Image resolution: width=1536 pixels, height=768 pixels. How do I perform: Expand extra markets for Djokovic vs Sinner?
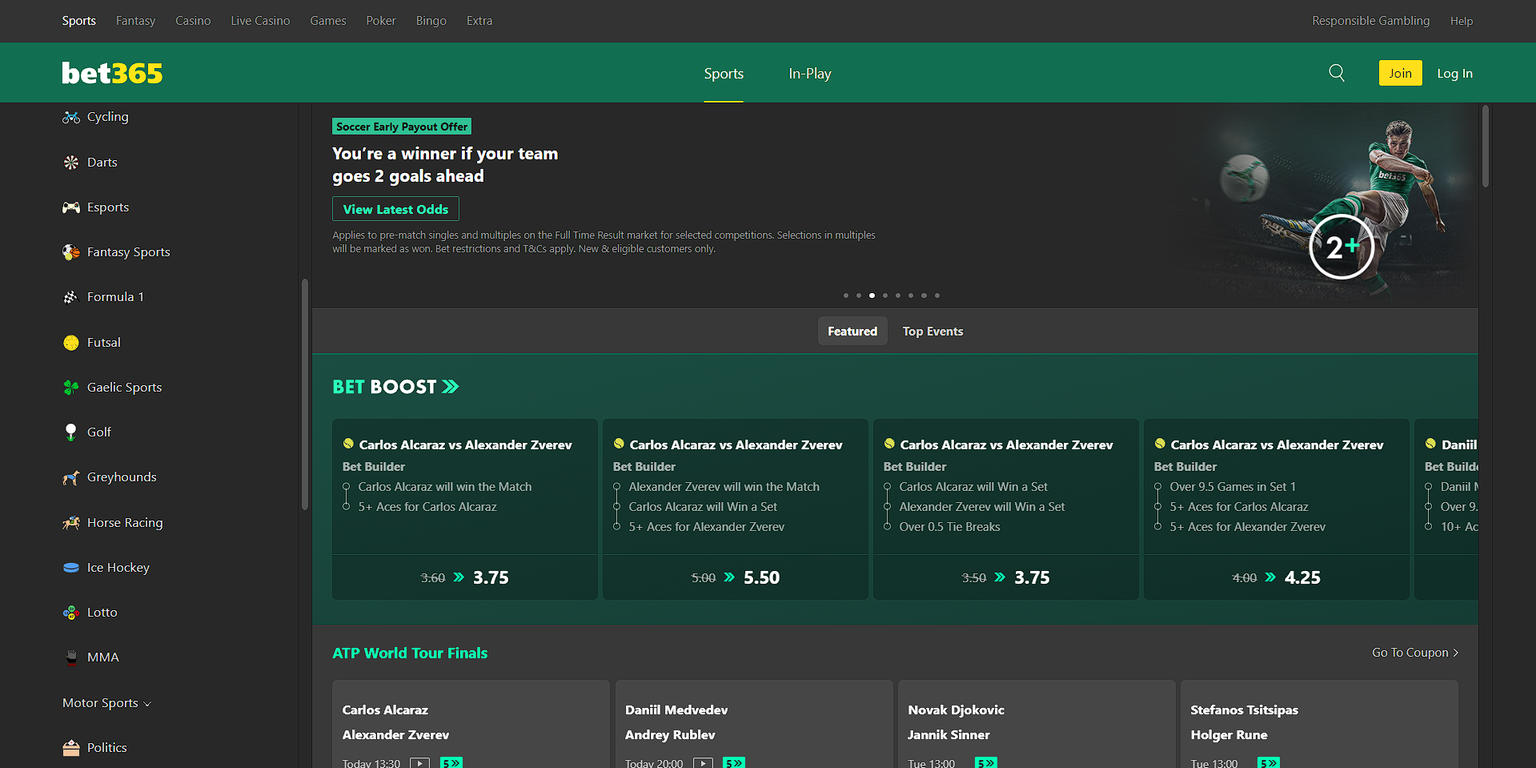(985, 761)
